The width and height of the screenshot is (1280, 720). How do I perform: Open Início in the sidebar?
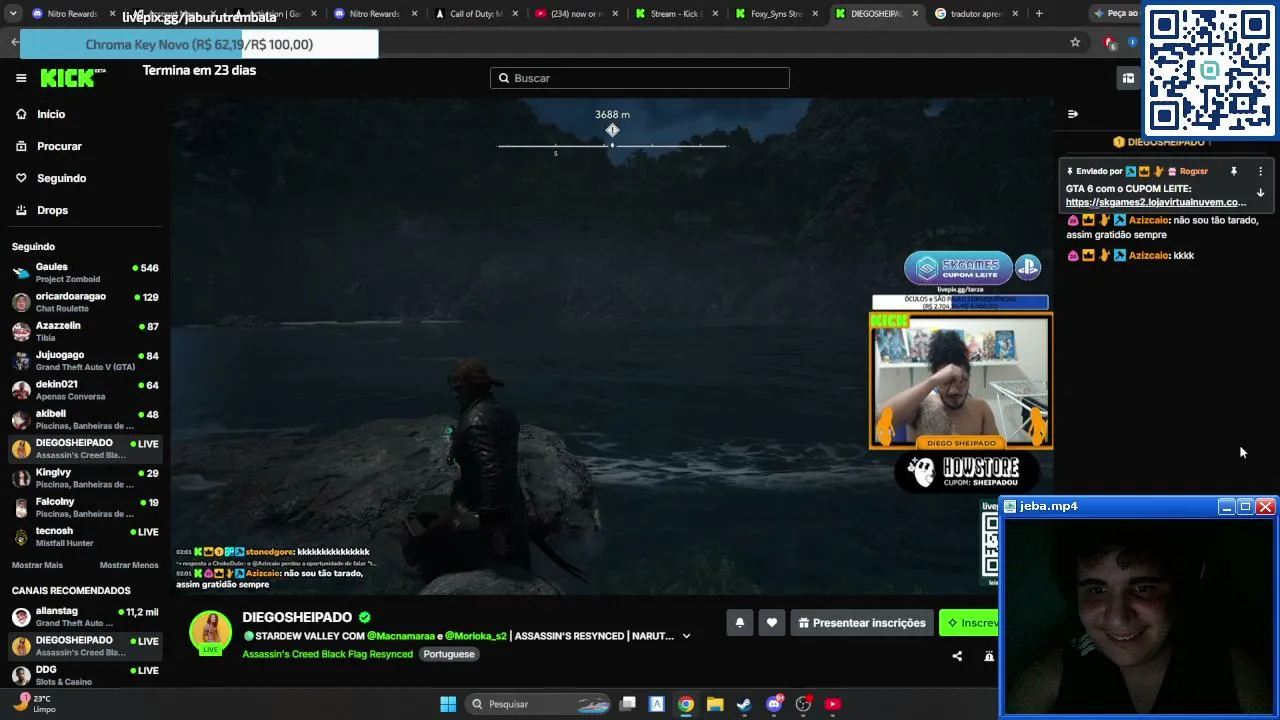pos(51,114)
